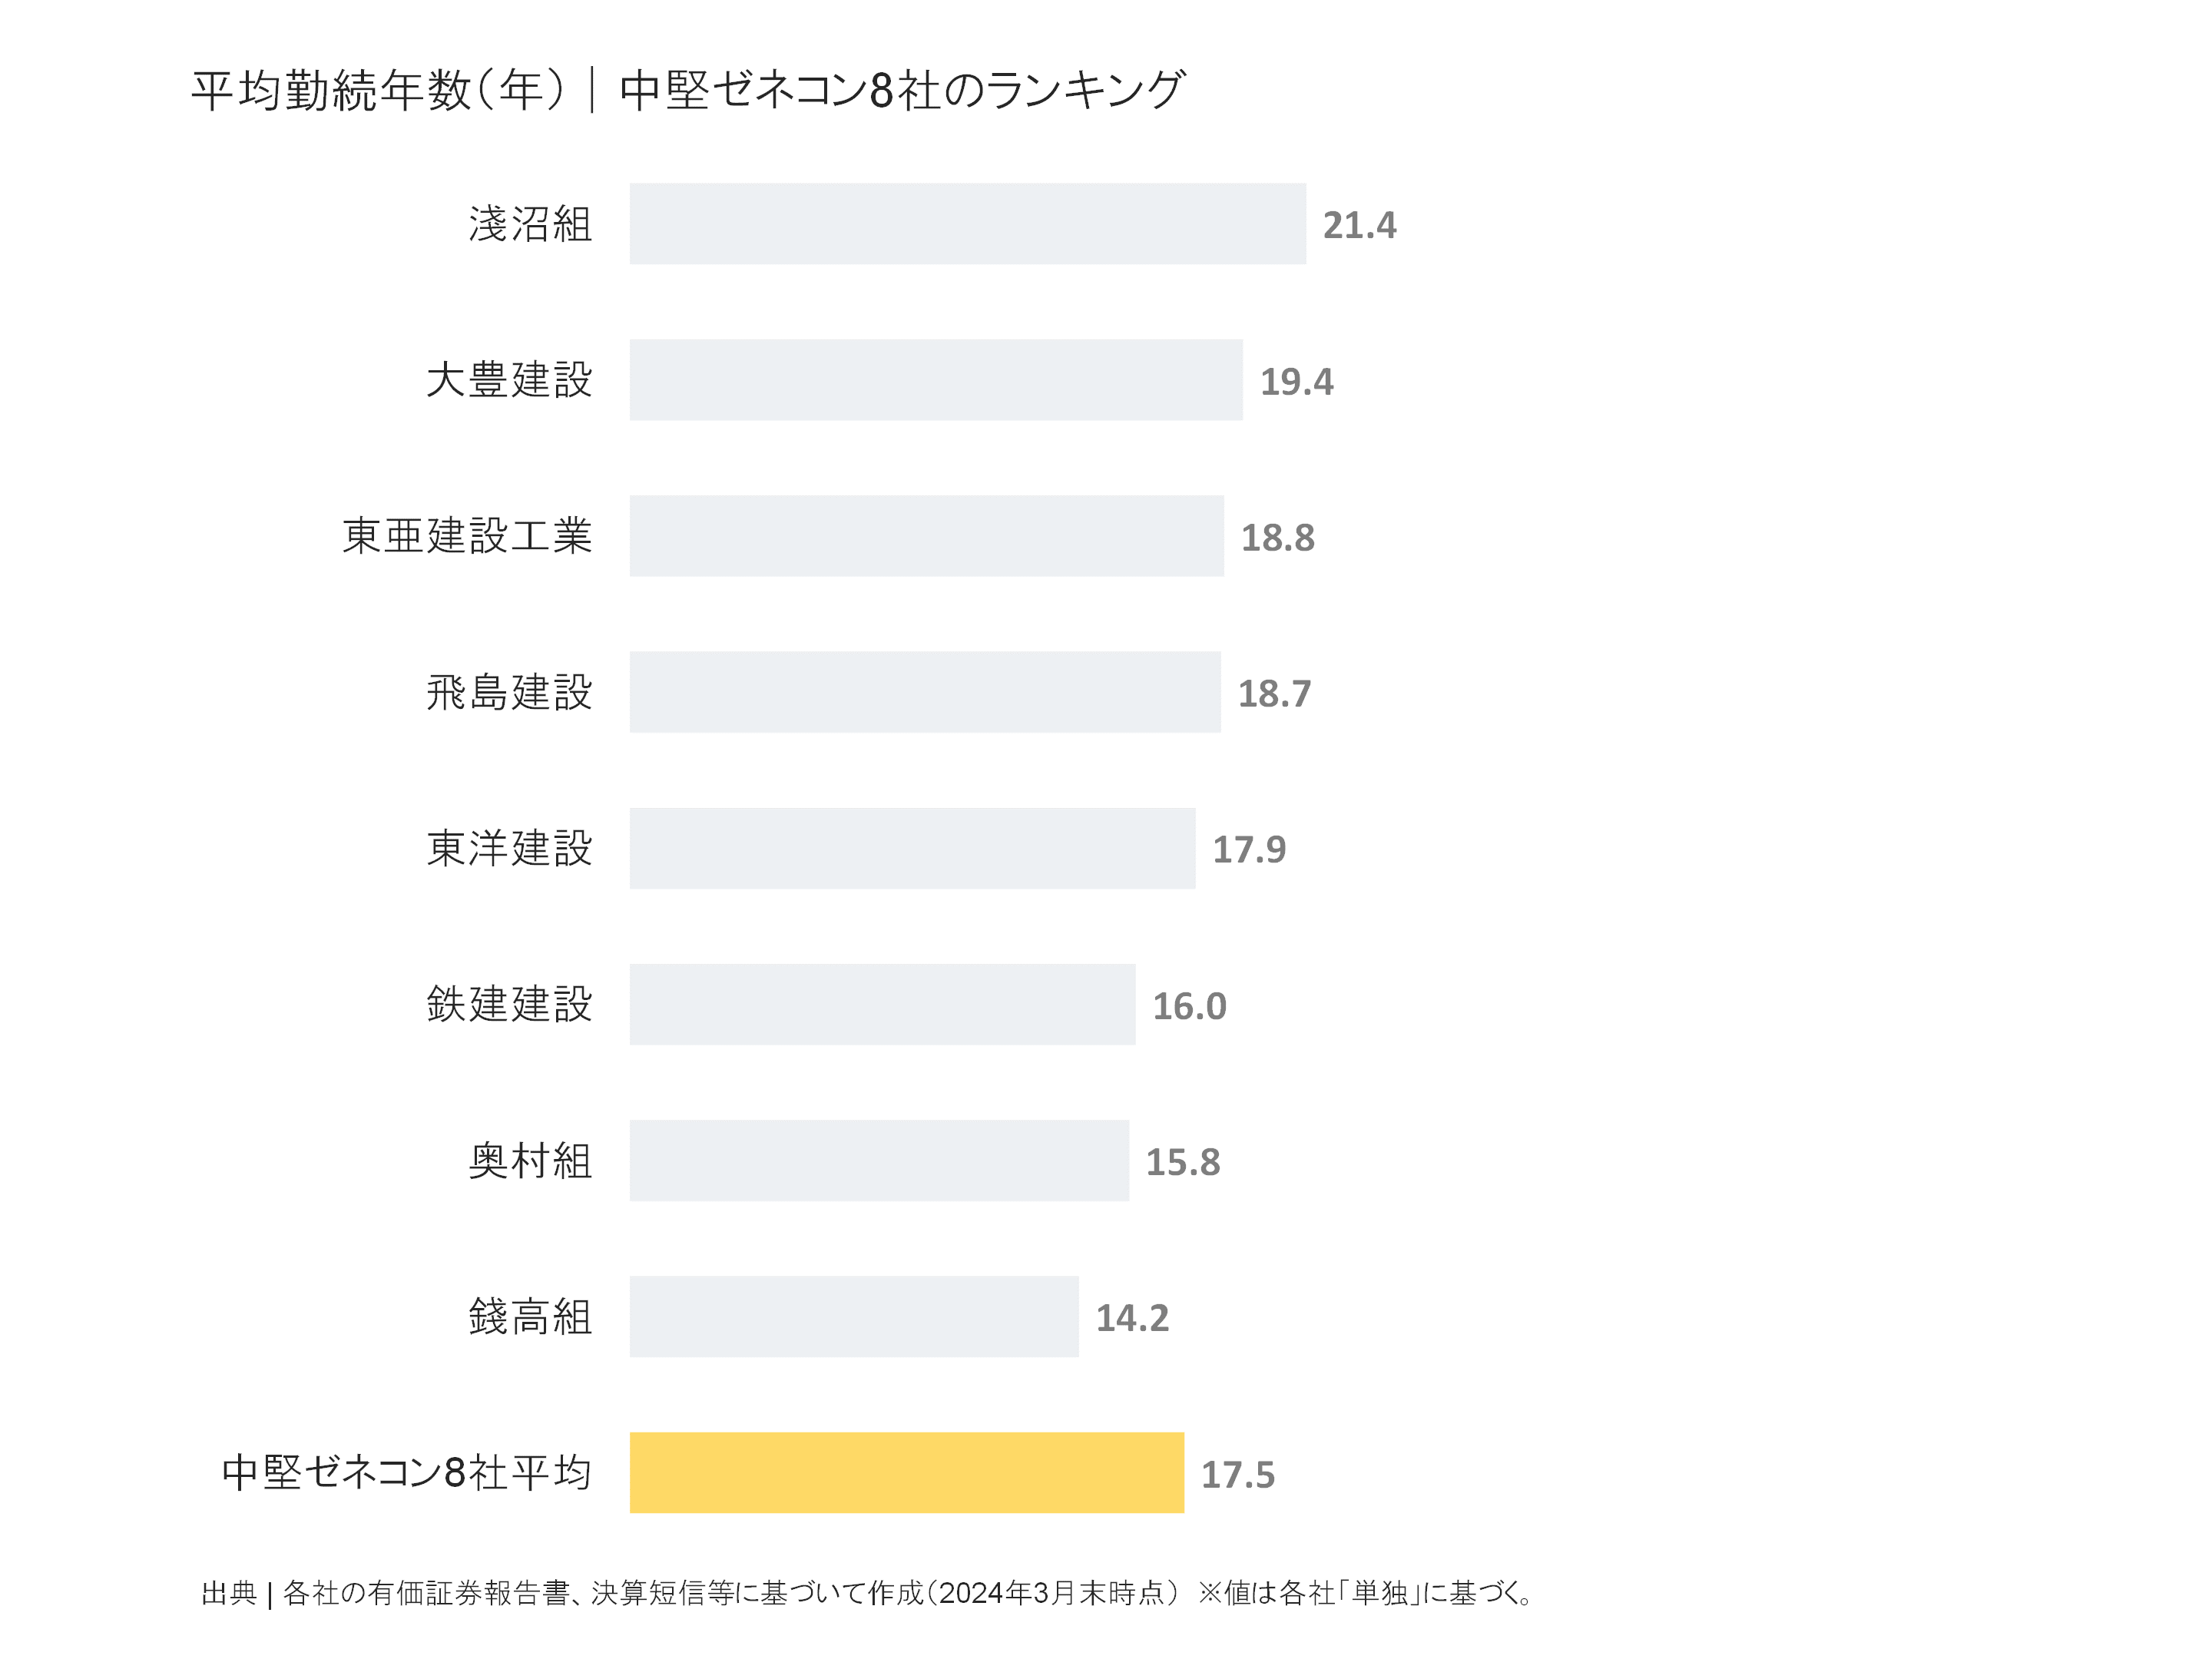Click the 浅沼組 bar in the chart
This screenshot has width=2212, height=1659.
967,224
